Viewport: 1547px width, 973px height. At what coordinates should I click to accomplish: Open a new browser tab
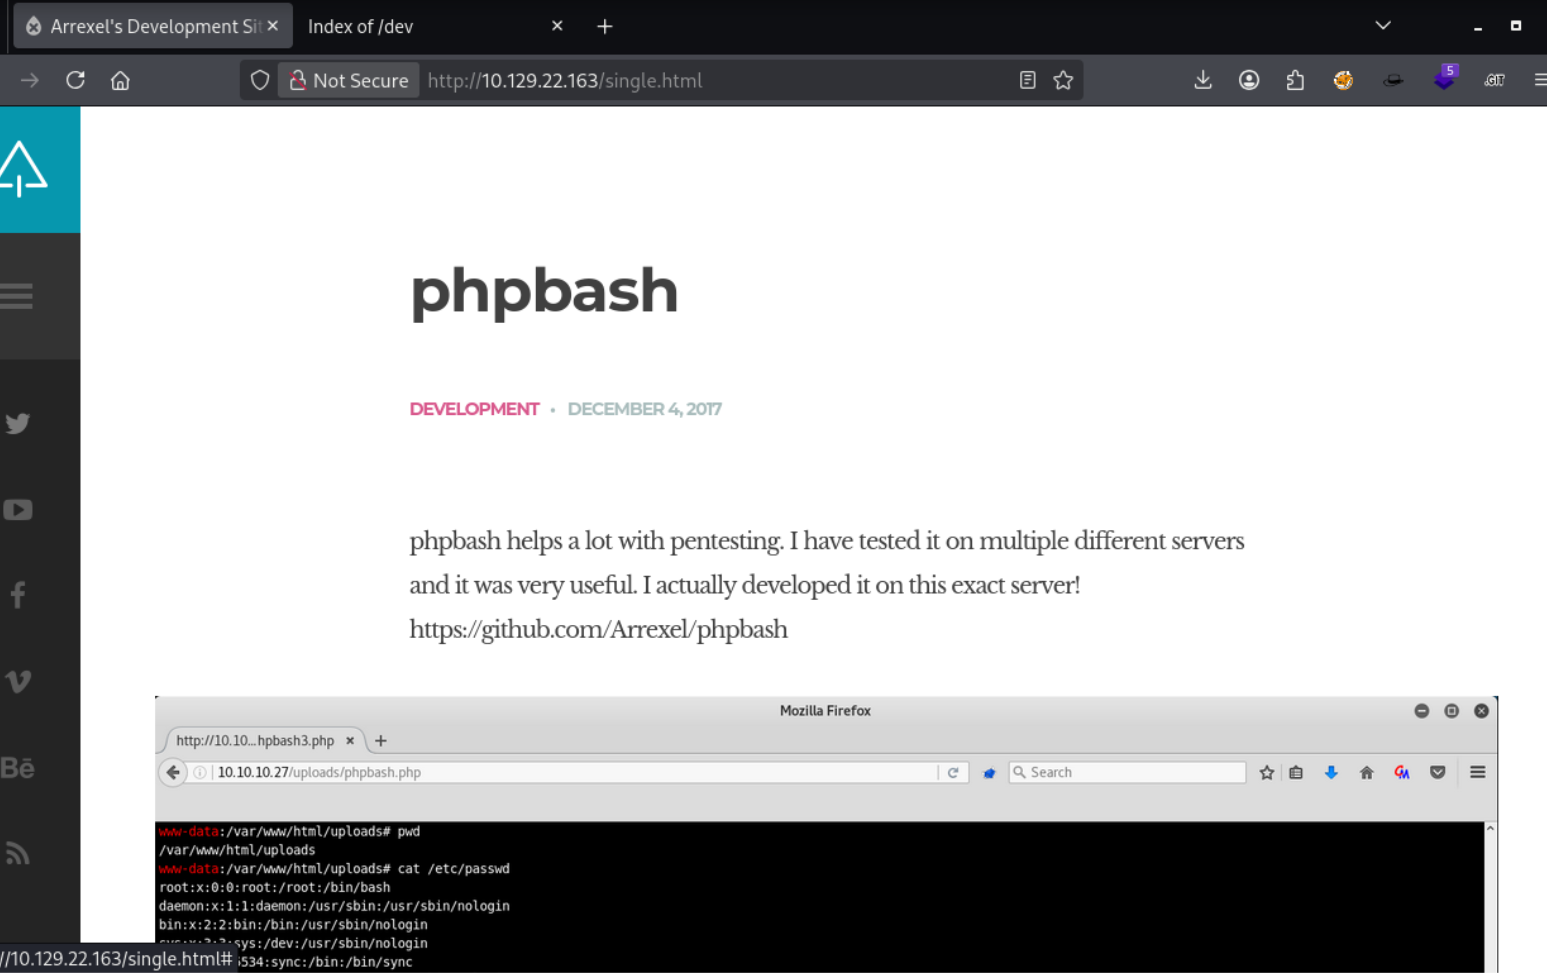click(605, 26)
